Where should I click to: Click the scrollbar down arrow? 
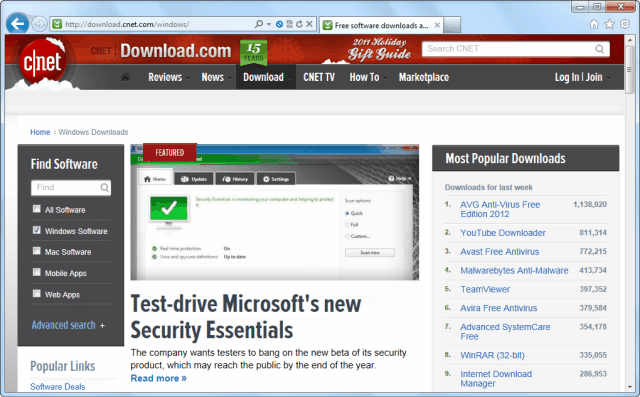click(x=630, y=387)
